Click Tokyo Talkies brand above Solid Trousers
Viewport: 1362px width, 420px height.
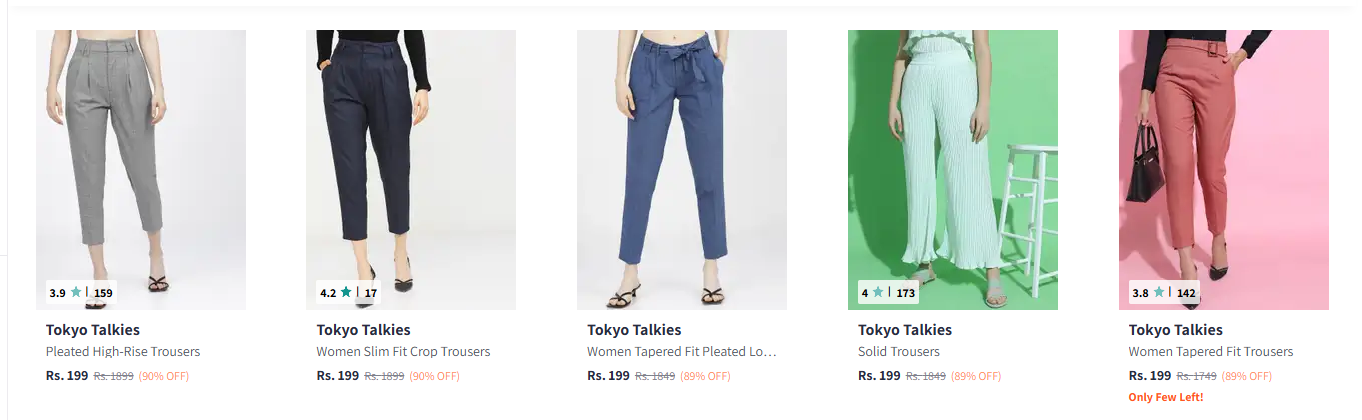[x=905, y=330]
